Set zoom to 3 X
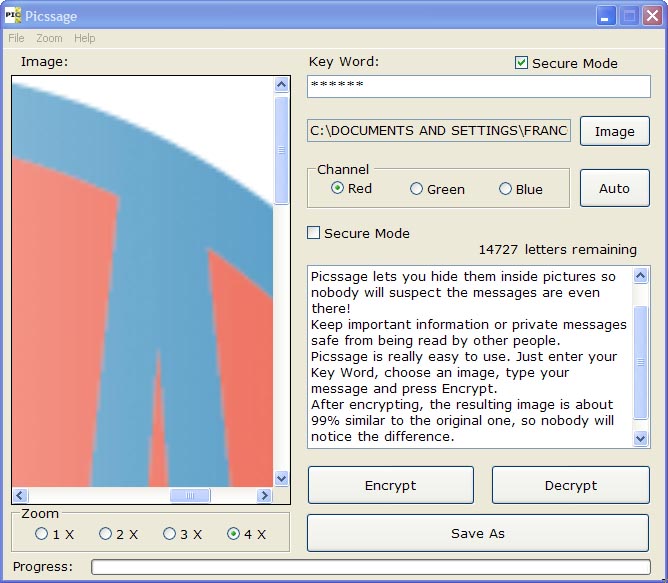This screenshot has height=583, width=668. (x=169, y=534)
